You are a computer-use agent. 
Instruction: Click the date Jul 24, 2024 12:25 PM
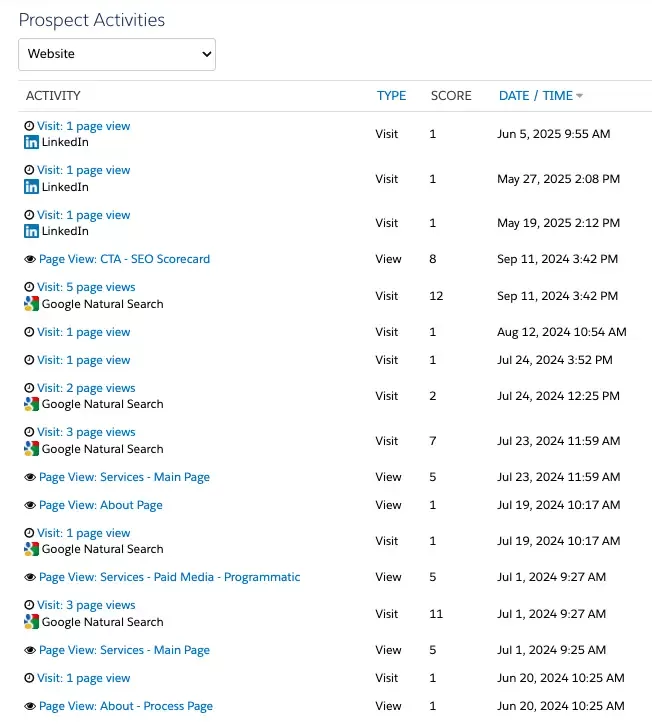click(558, 396)
